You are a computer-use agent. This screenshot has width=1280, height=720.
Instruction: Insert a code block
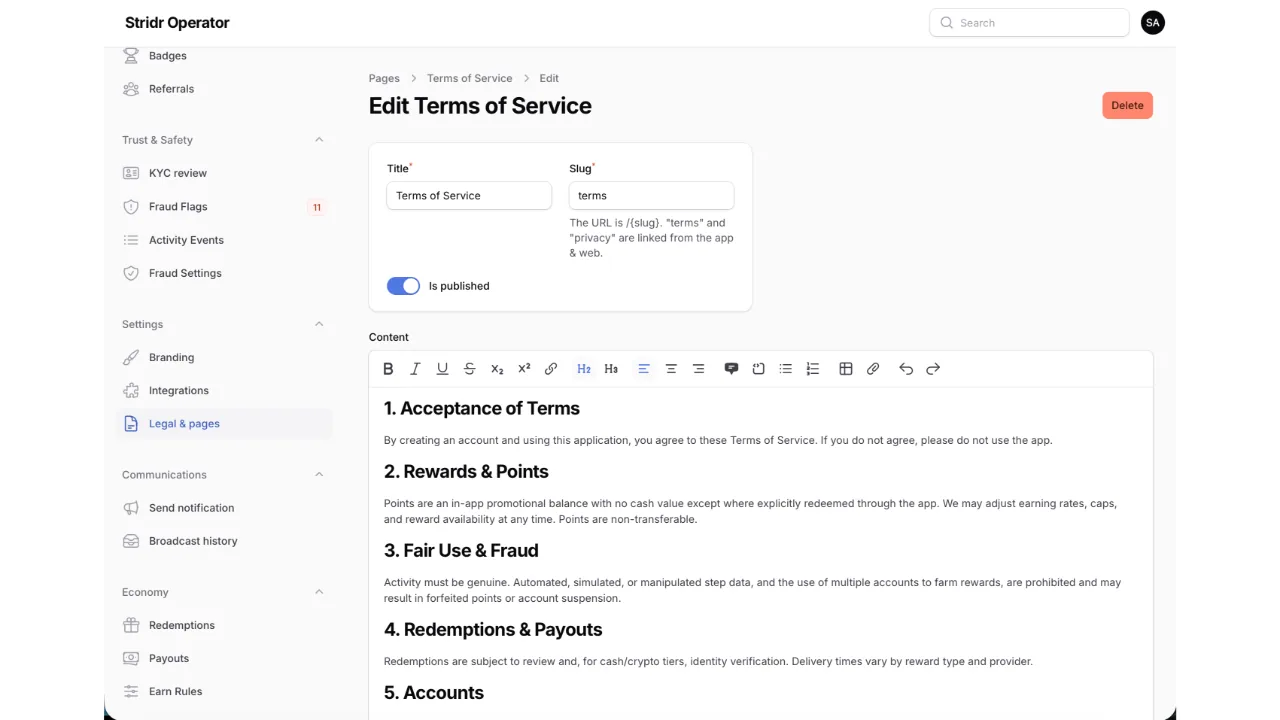(x=758, y=369)
